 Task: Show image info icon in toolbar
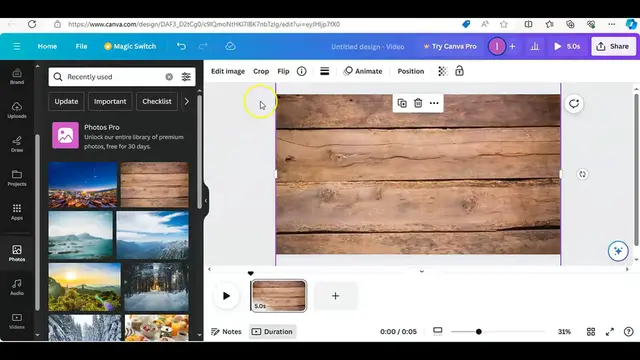click(x=301, y=71)
